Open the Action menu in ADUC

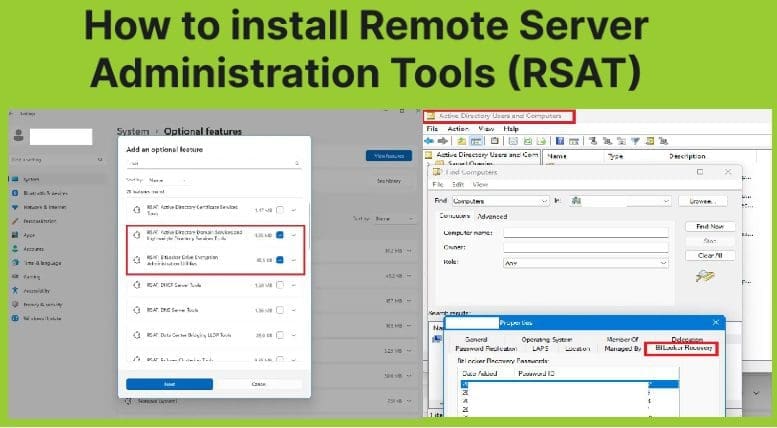click(x=458, y=129)
